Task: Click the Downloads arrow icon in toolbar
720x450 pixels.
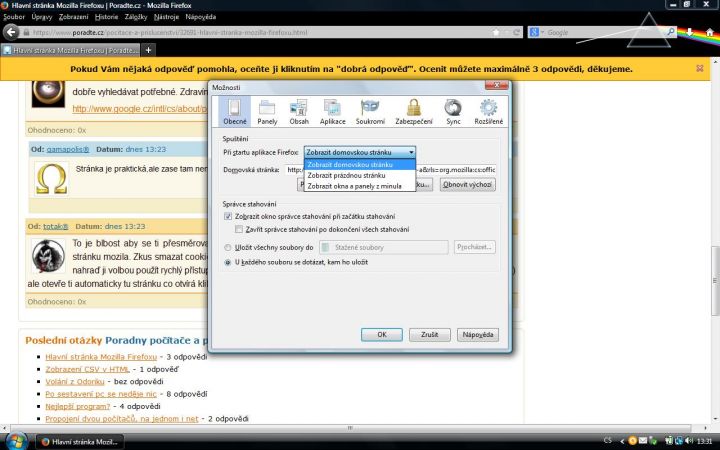Action: pyautogui.click(x=689, y=32)
